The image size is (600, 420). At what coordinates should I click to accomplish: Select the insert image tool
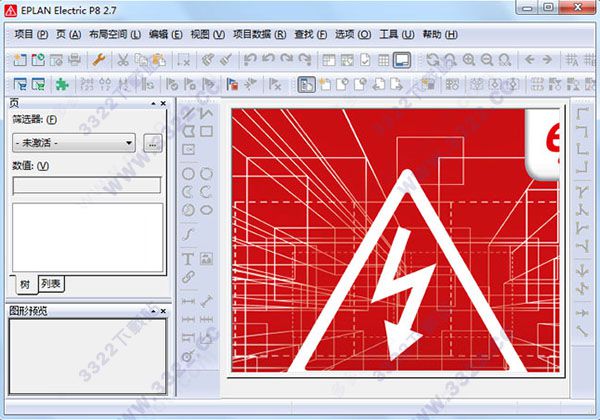pos(206,259)
